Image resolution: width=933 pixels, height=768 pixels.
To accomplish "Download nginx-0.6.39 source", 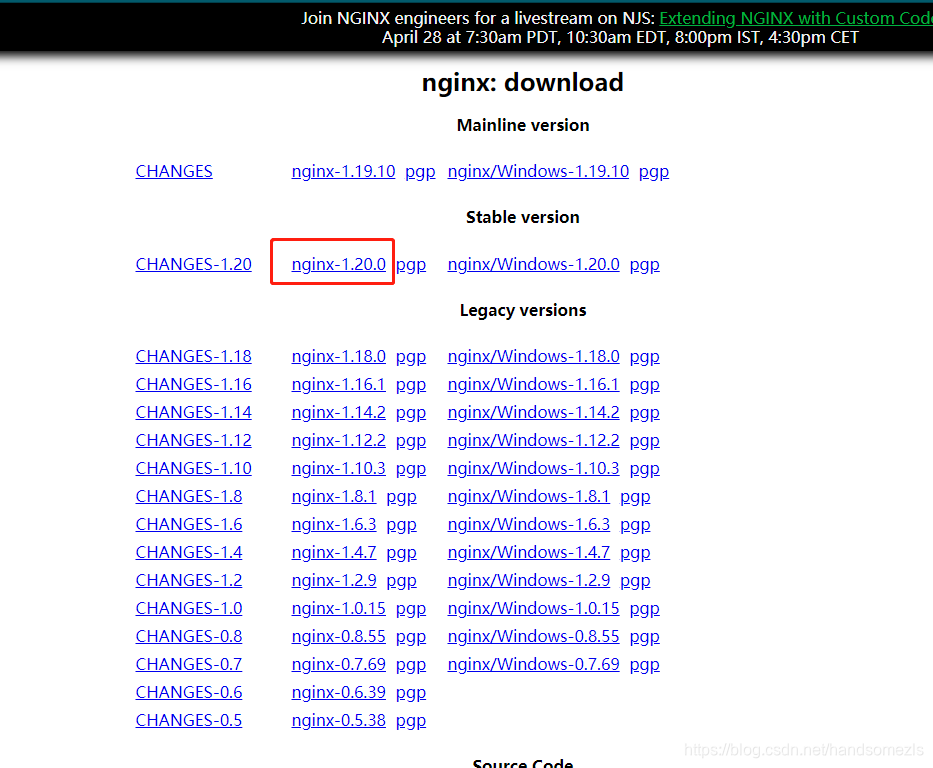I will tap(339, 692).
